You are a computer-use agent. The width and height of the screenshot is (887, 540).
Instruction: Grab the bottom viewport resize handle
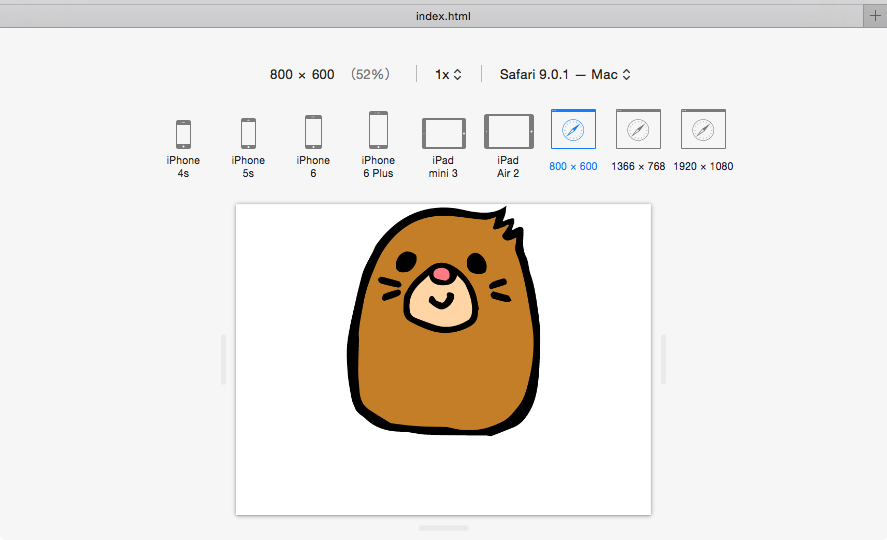tap(444, 528)
